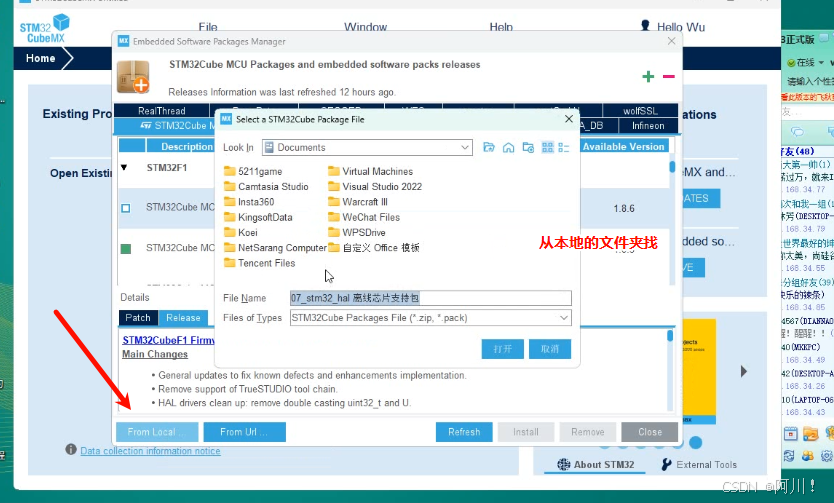Click the Description column header
The height and width of the screenshot is (503, 834).
[x=181, y=146]
